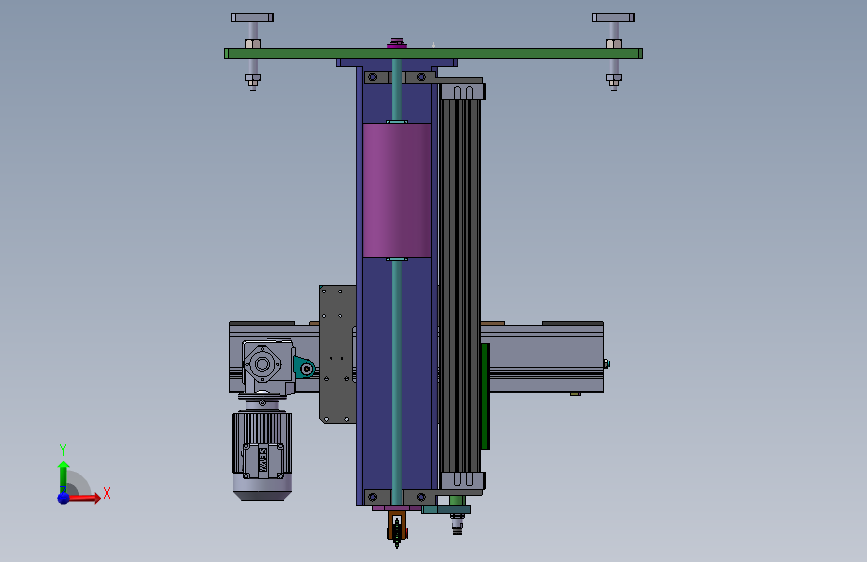Click the blue Z axis ball of the triad

pyautogui.click(x=64, y=498)
